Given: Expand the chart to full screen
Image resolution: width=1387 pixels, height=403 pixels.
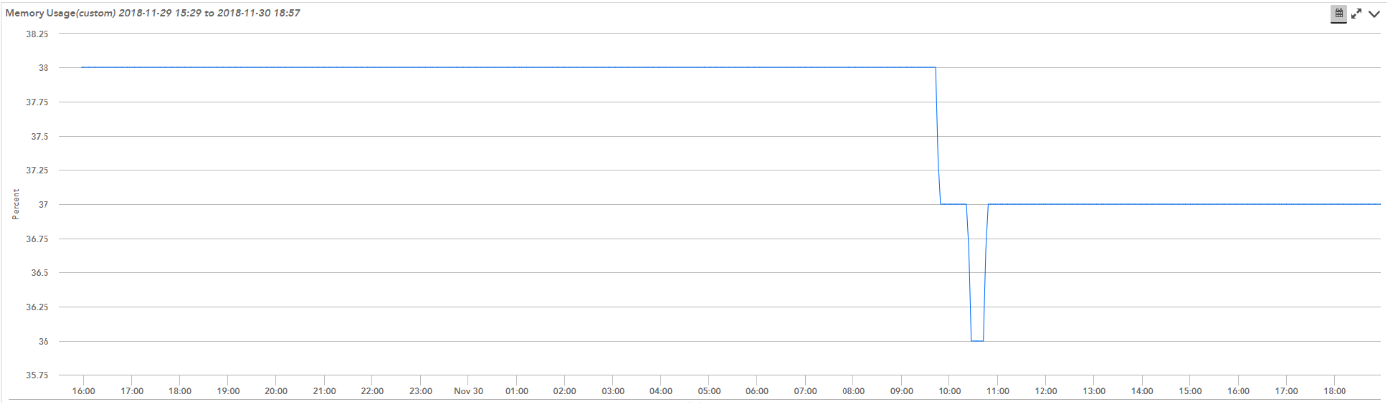Looking at the screenshot, I should tap(1357, 14).
